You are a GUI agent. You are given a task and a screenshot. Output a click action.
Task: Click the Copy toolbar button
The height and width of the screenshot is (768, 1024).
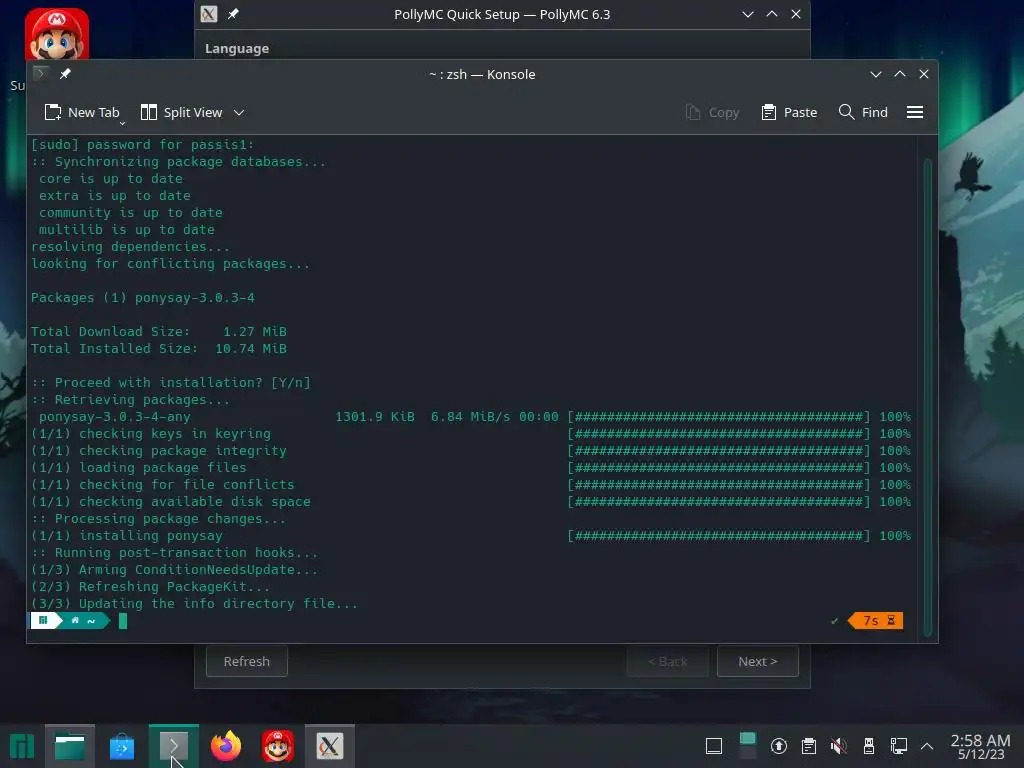(712, 112)
